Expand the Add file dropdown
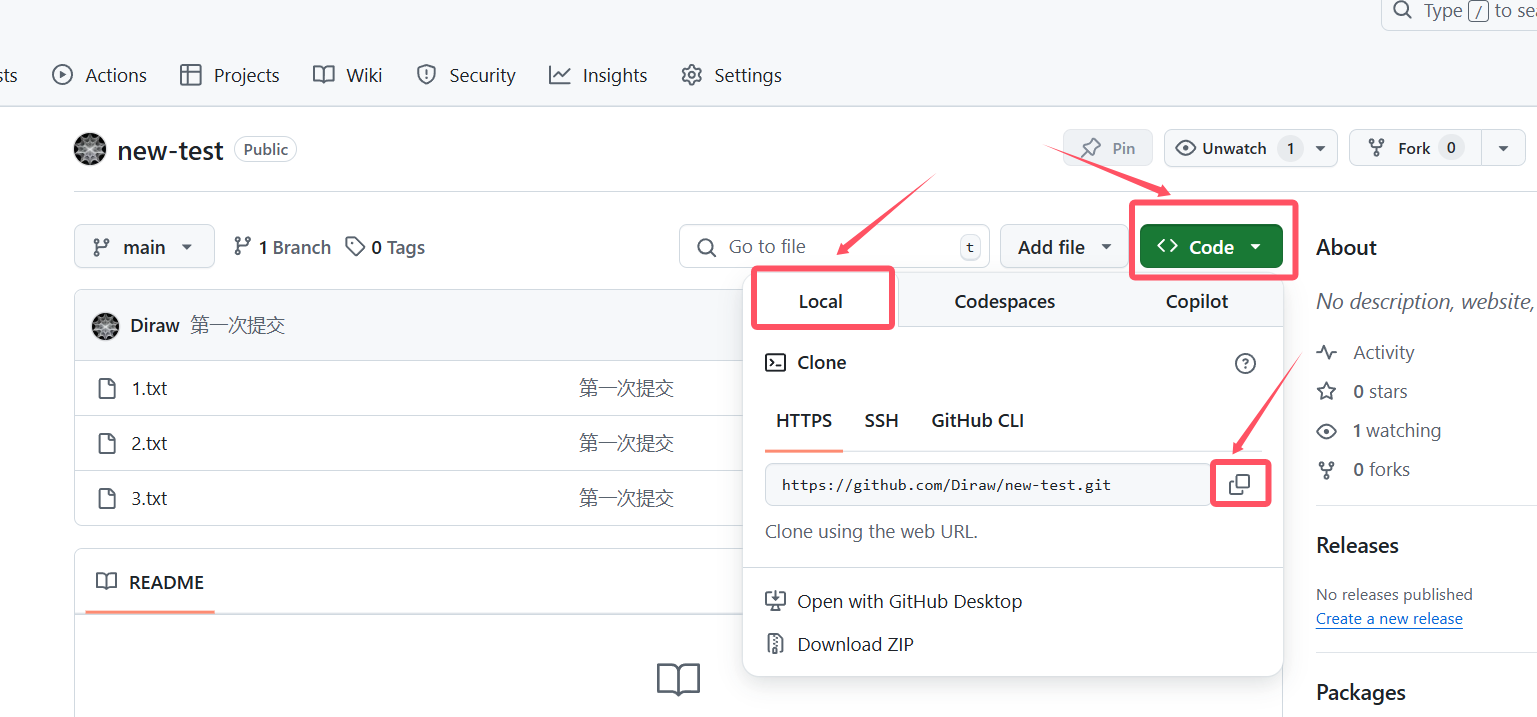 point(1064,247)
